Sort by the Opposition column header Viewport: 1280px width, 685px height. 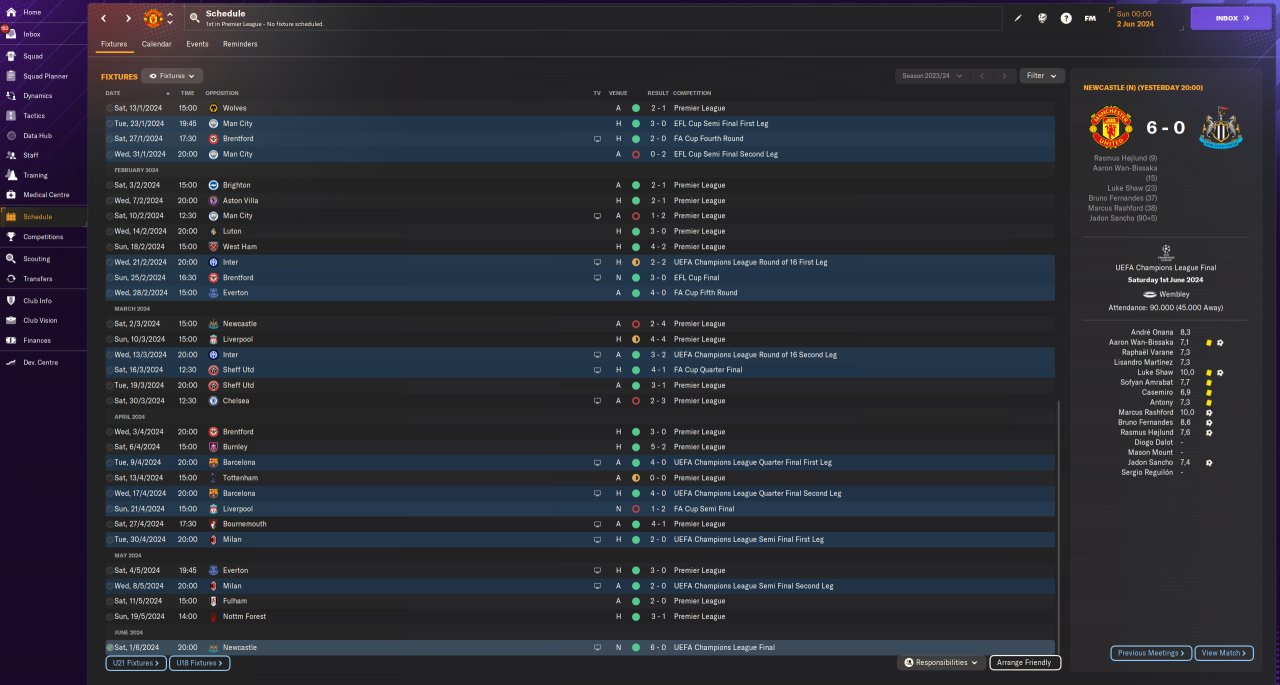coord(222,93)
